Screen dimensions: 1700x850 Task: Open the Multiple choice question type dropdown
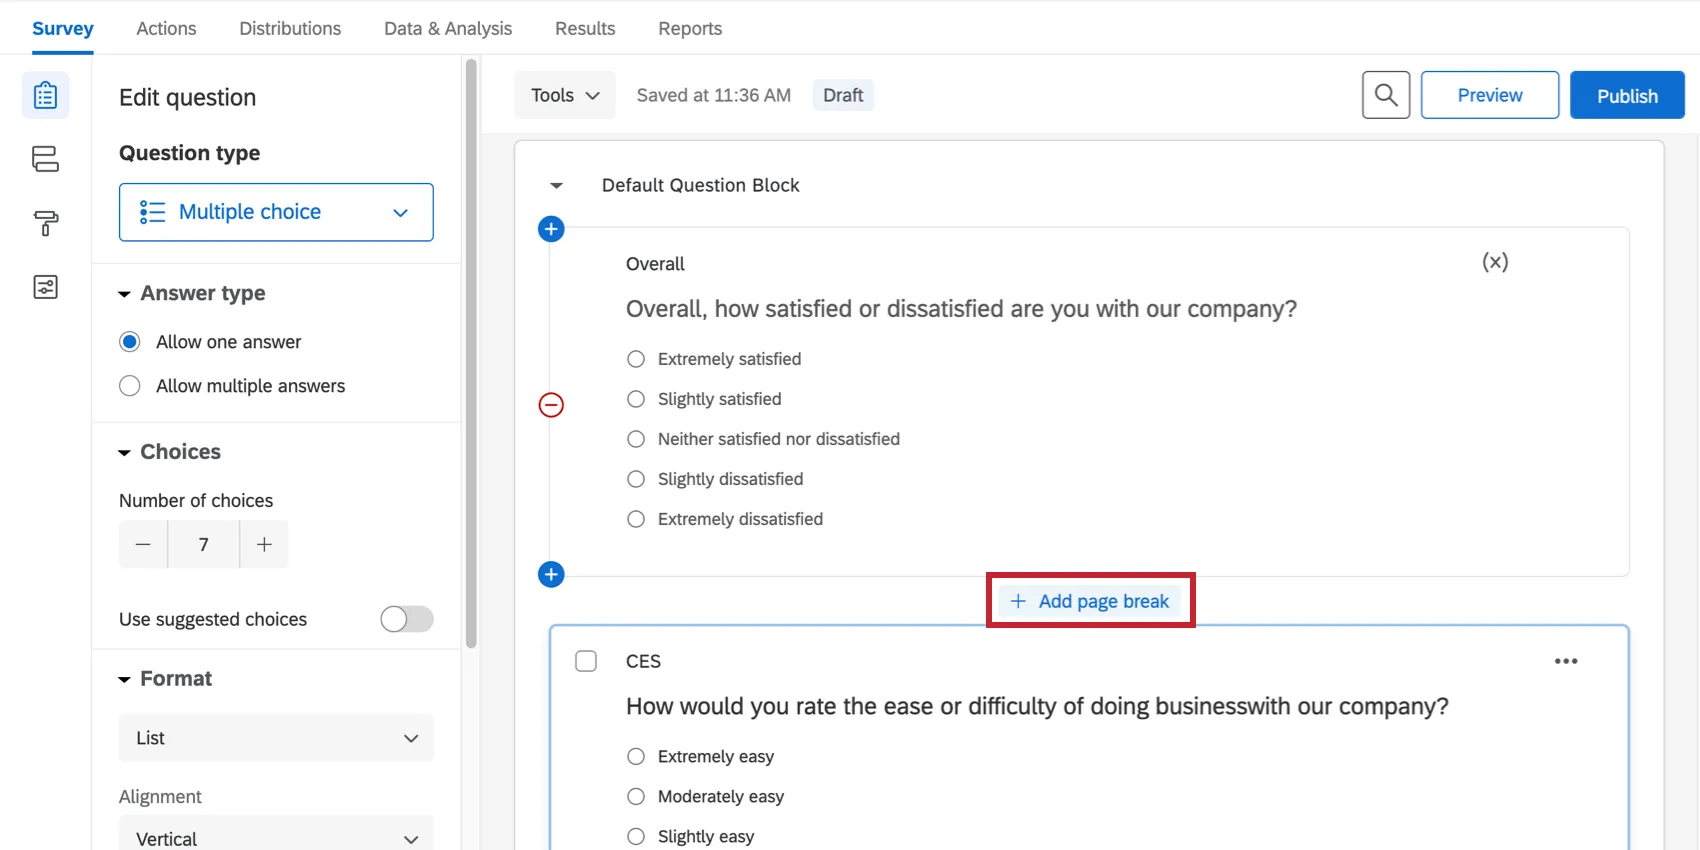click(x=276, y=212)
